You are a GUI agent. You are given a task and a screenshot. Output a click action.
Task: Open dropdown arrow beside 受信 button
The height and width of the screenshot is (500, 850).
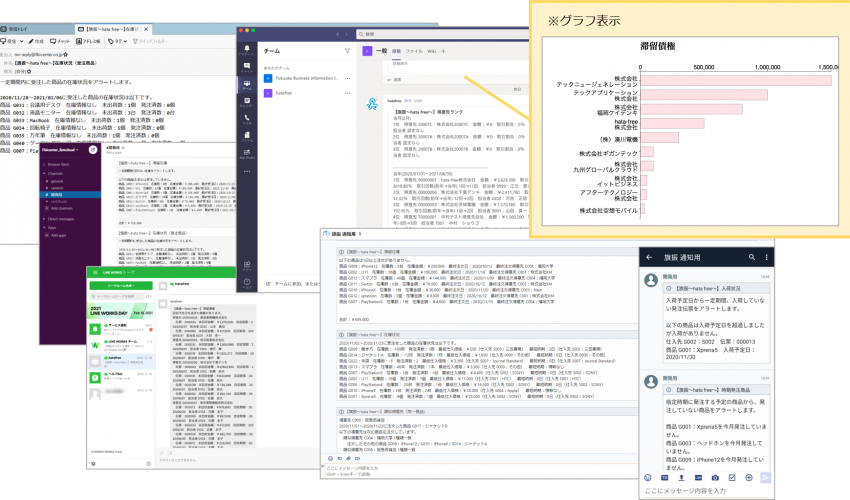click(x=22, y=41)
